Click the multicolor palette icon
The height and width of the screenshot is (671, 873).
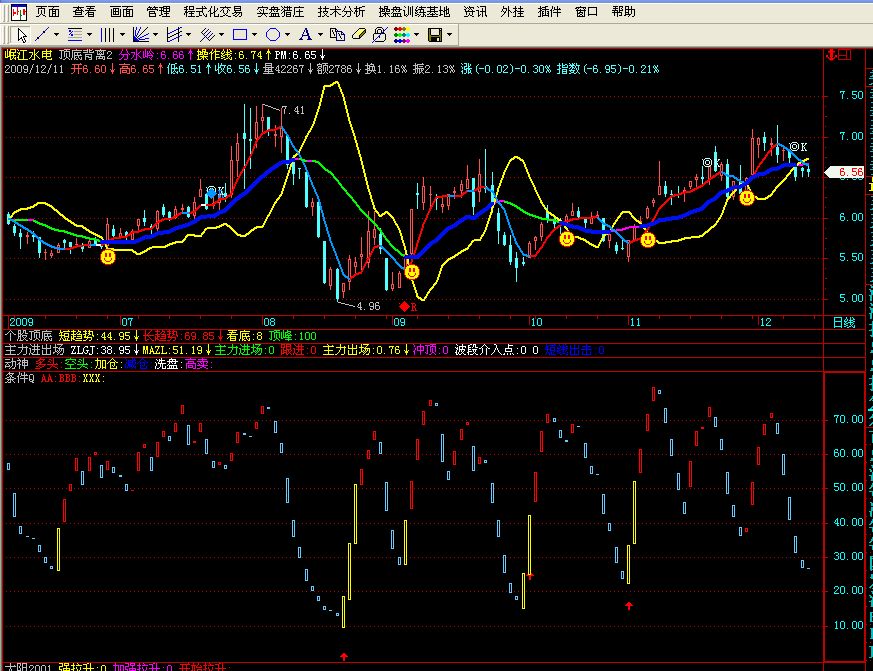[401, 35]
